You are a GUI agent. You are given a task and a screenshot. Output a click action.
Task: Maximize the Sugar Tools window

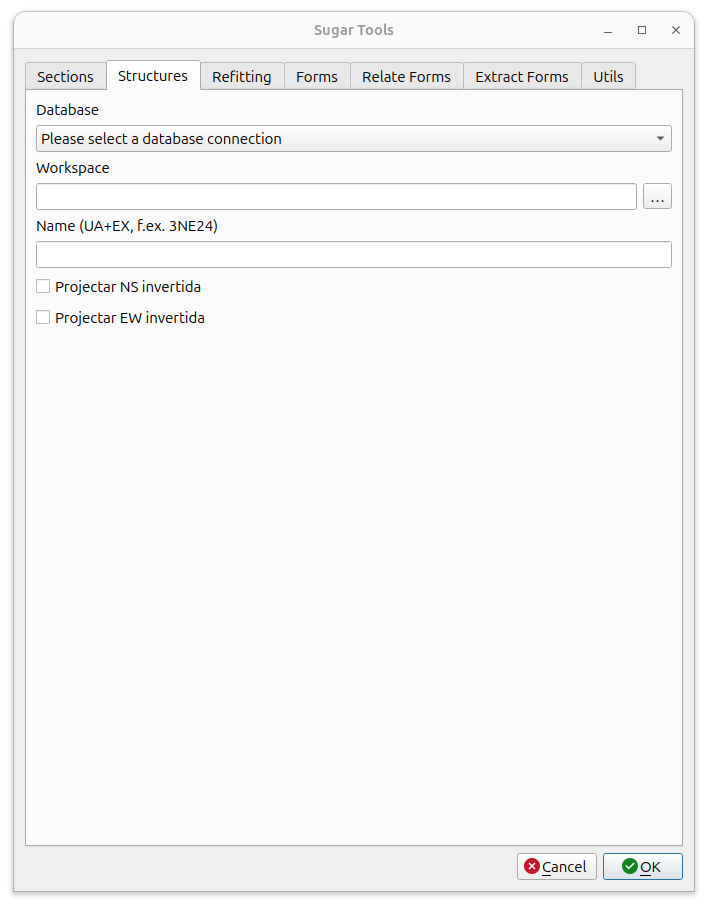pos(642,30)
